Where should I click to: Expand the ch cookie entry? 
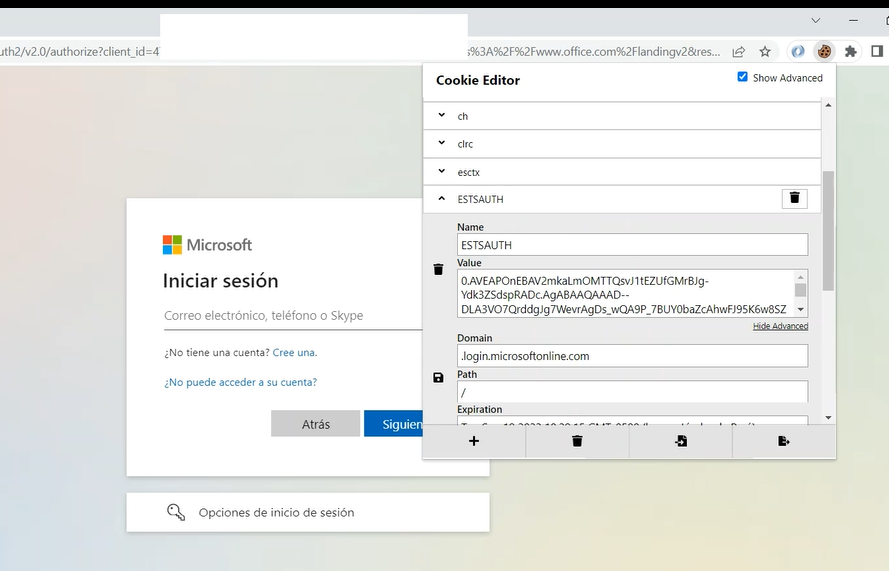click(622, 116)
